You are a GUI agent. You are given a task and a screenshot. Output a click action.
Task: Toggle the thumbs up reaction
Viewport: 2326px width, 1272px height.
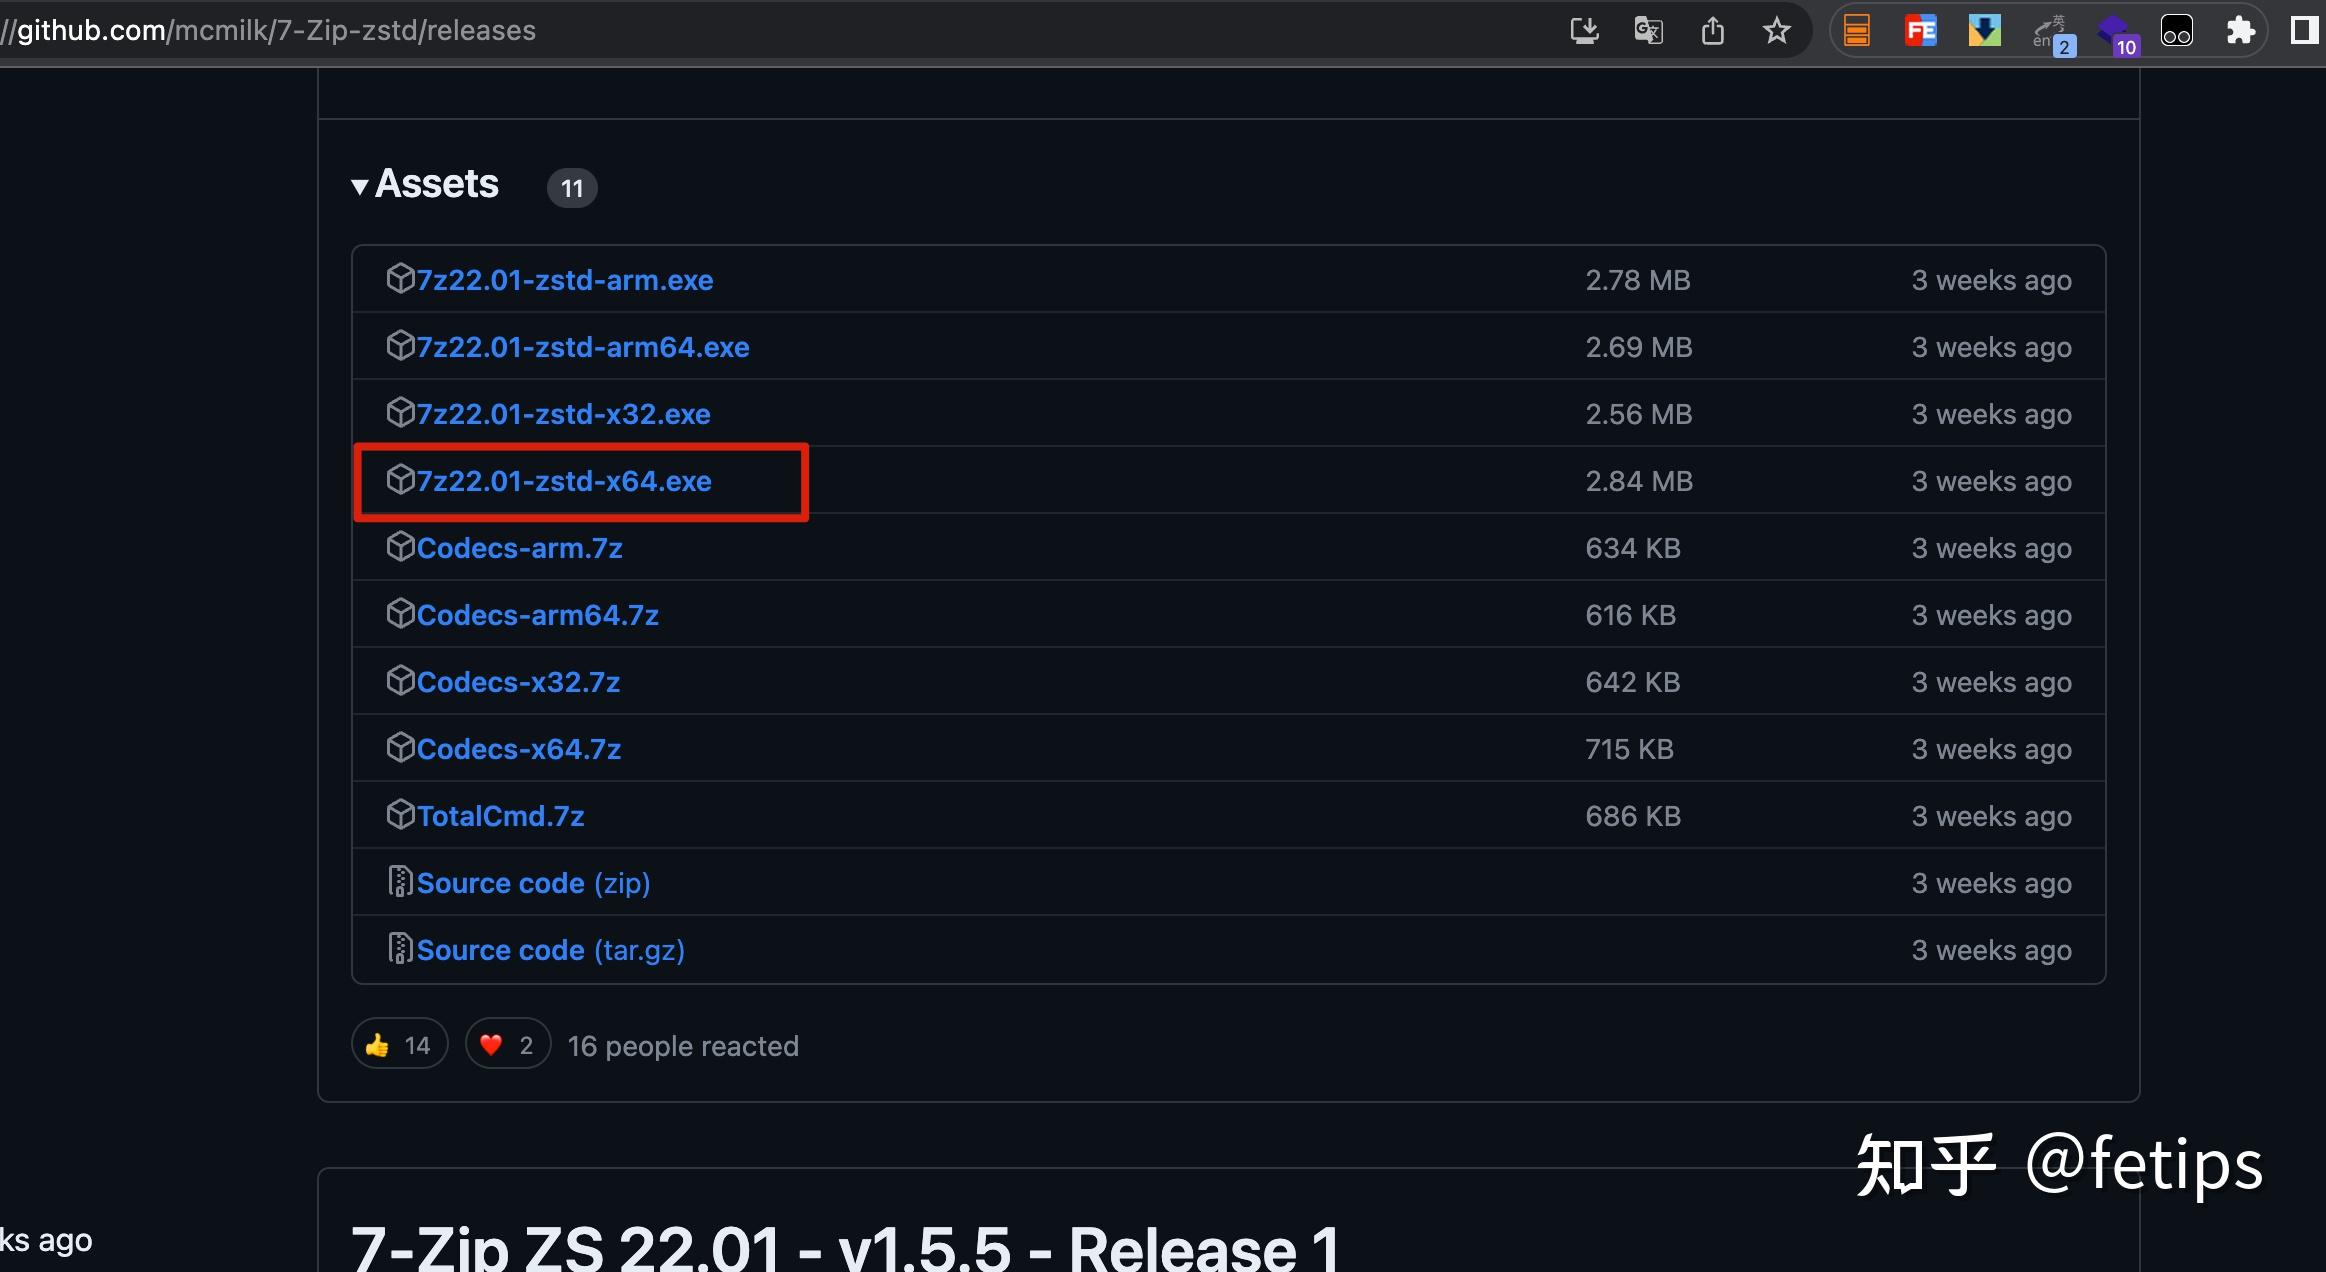click(x=399, y=1046)
